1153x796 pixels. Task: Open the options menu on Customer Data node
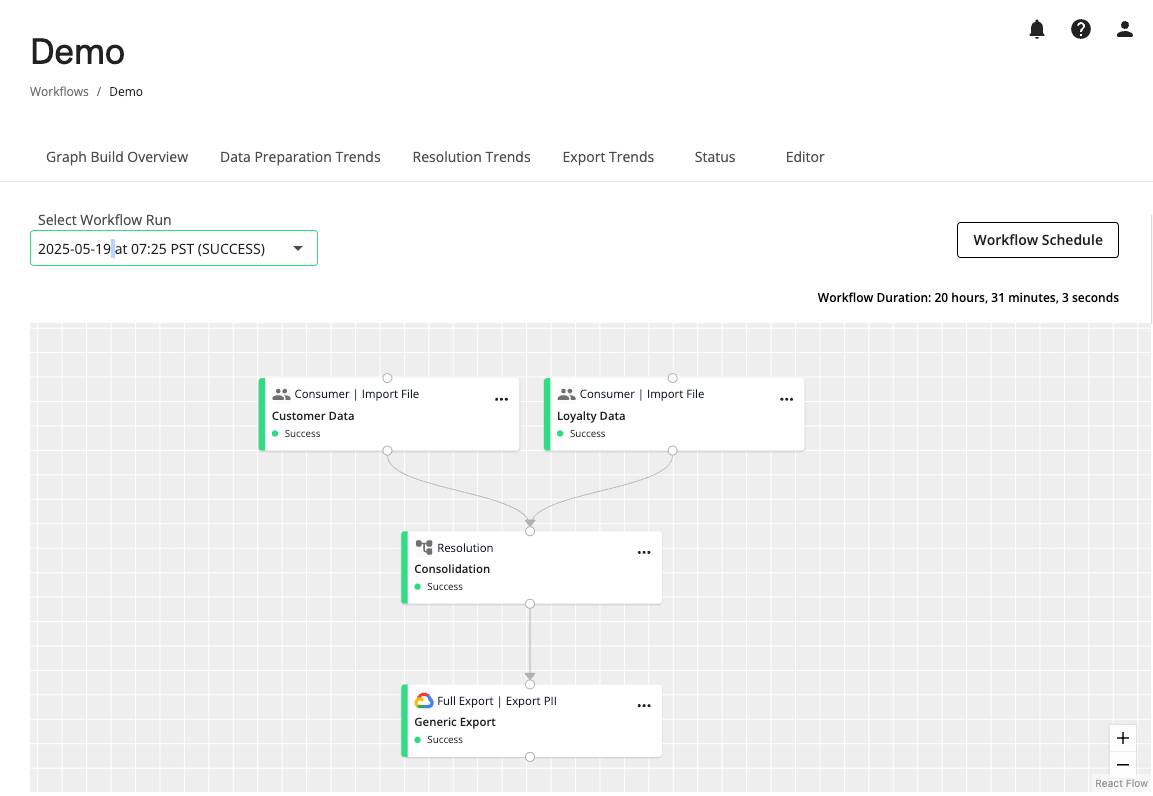501,399
